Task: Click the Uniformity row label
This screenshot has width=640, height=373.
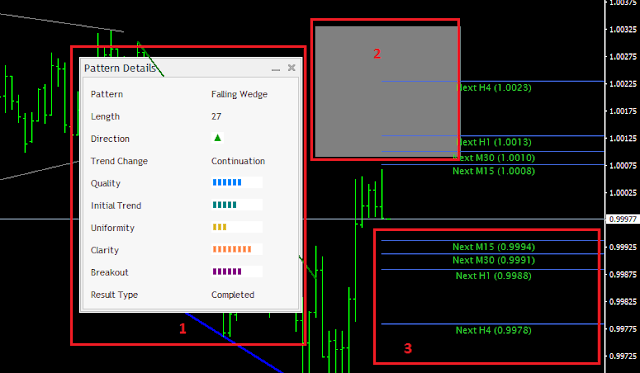Action: (113, 228)
